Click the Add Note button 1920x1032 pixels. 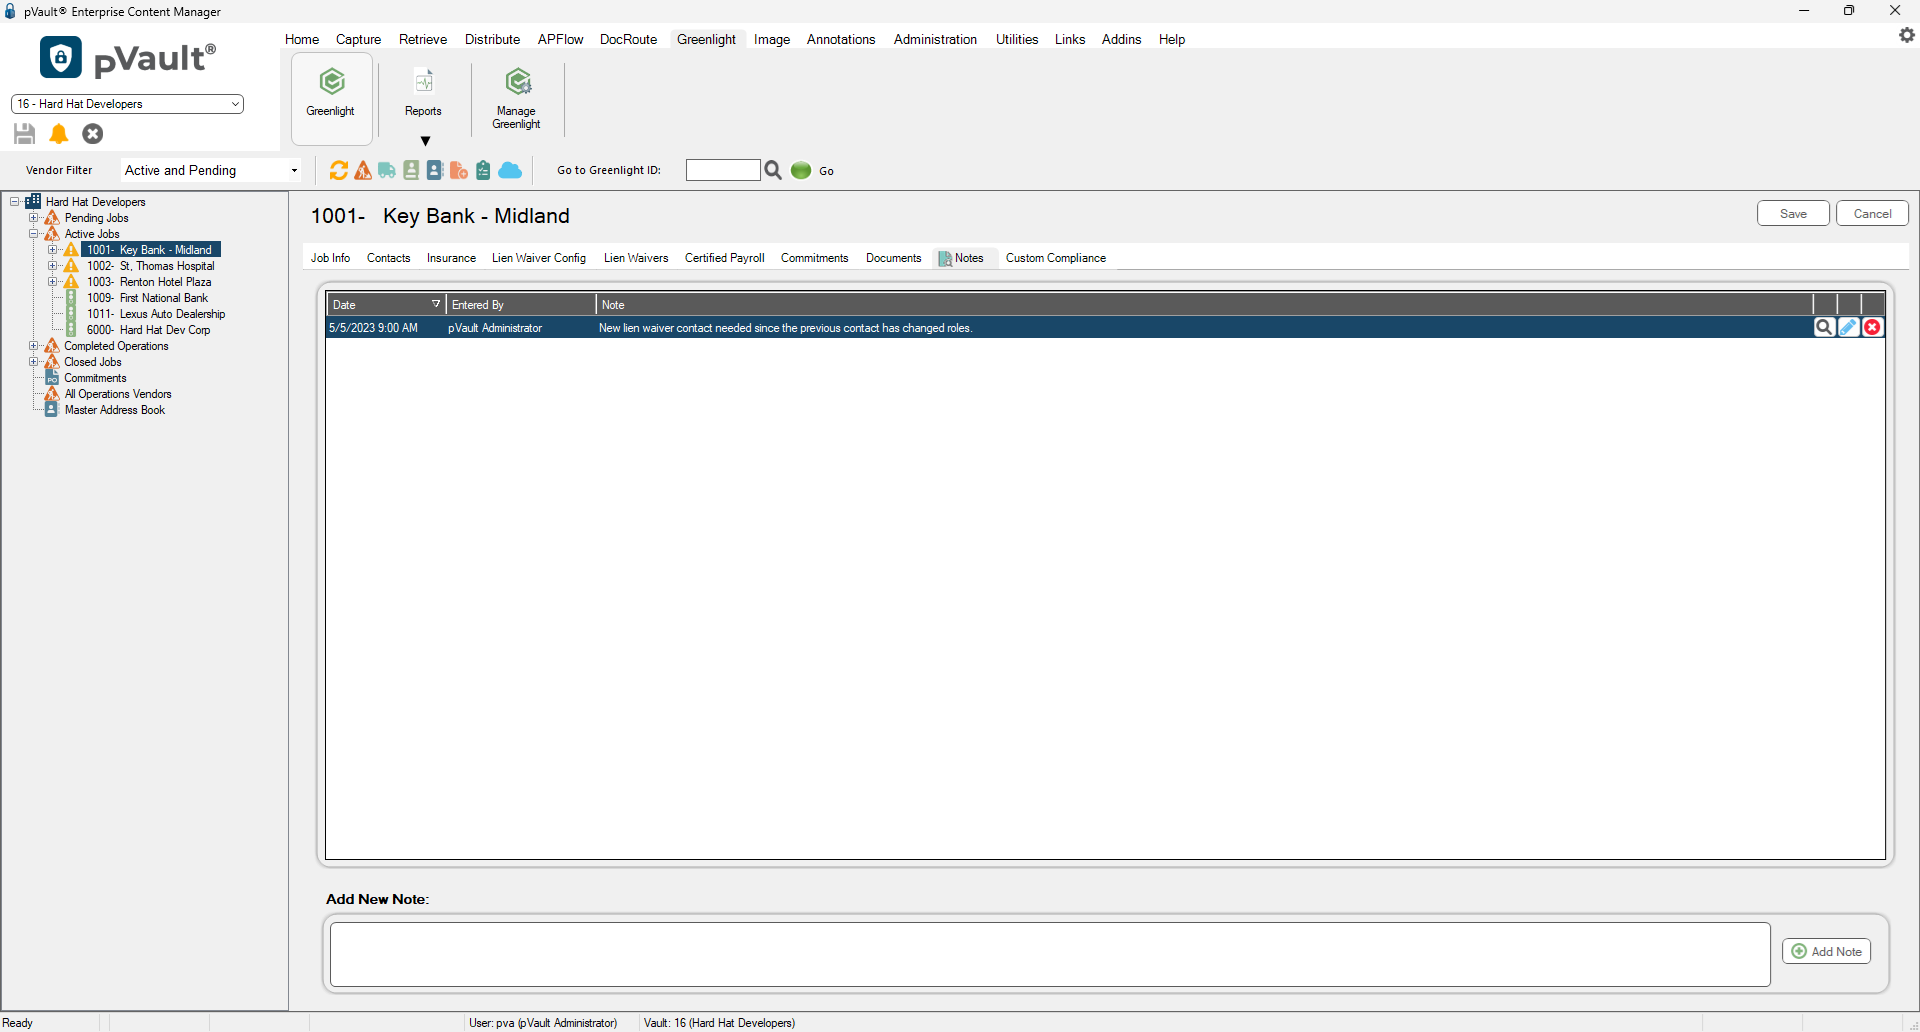pos(1826,951)
